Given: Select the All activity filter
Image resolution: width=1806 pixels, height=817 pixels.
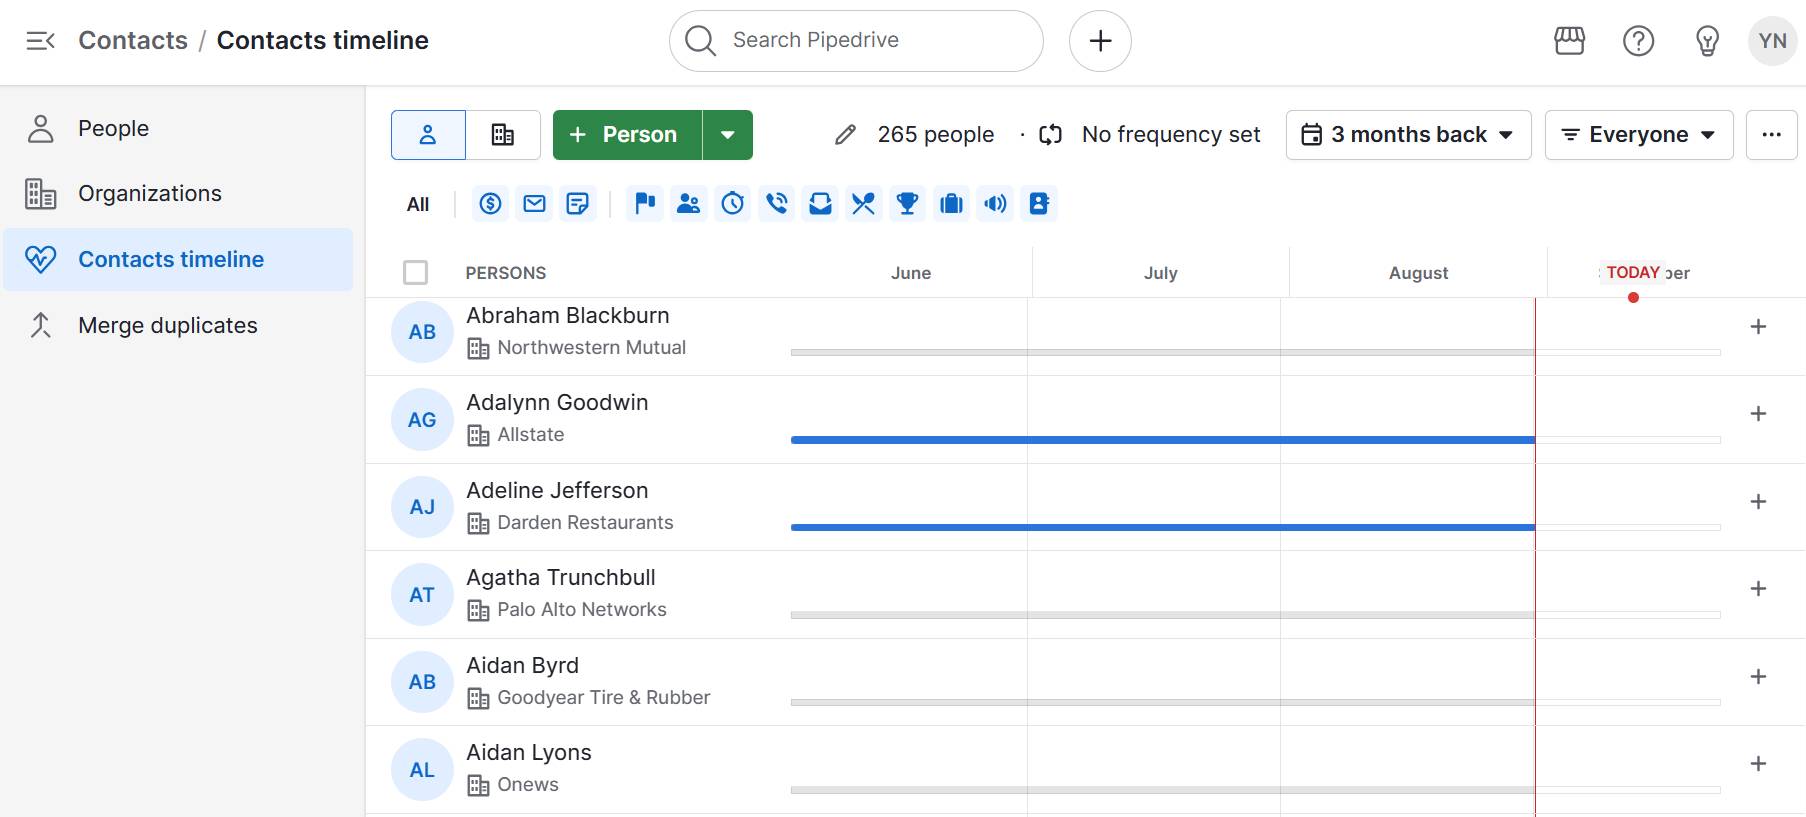Looking at the screenshot, I should pos(418,204).
